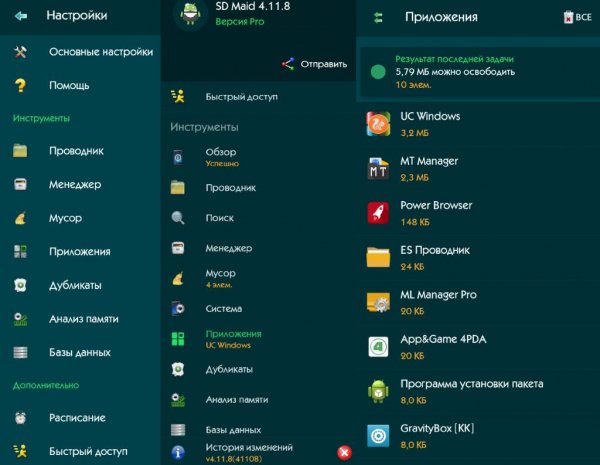Select ES Проводник folder icon

tap(378, 257)
